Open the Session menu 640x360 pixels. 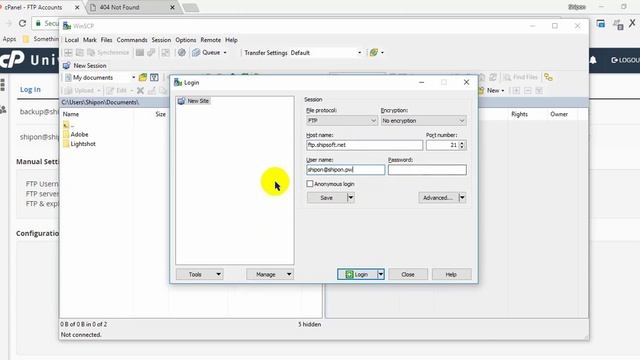[x=161, y=40]
